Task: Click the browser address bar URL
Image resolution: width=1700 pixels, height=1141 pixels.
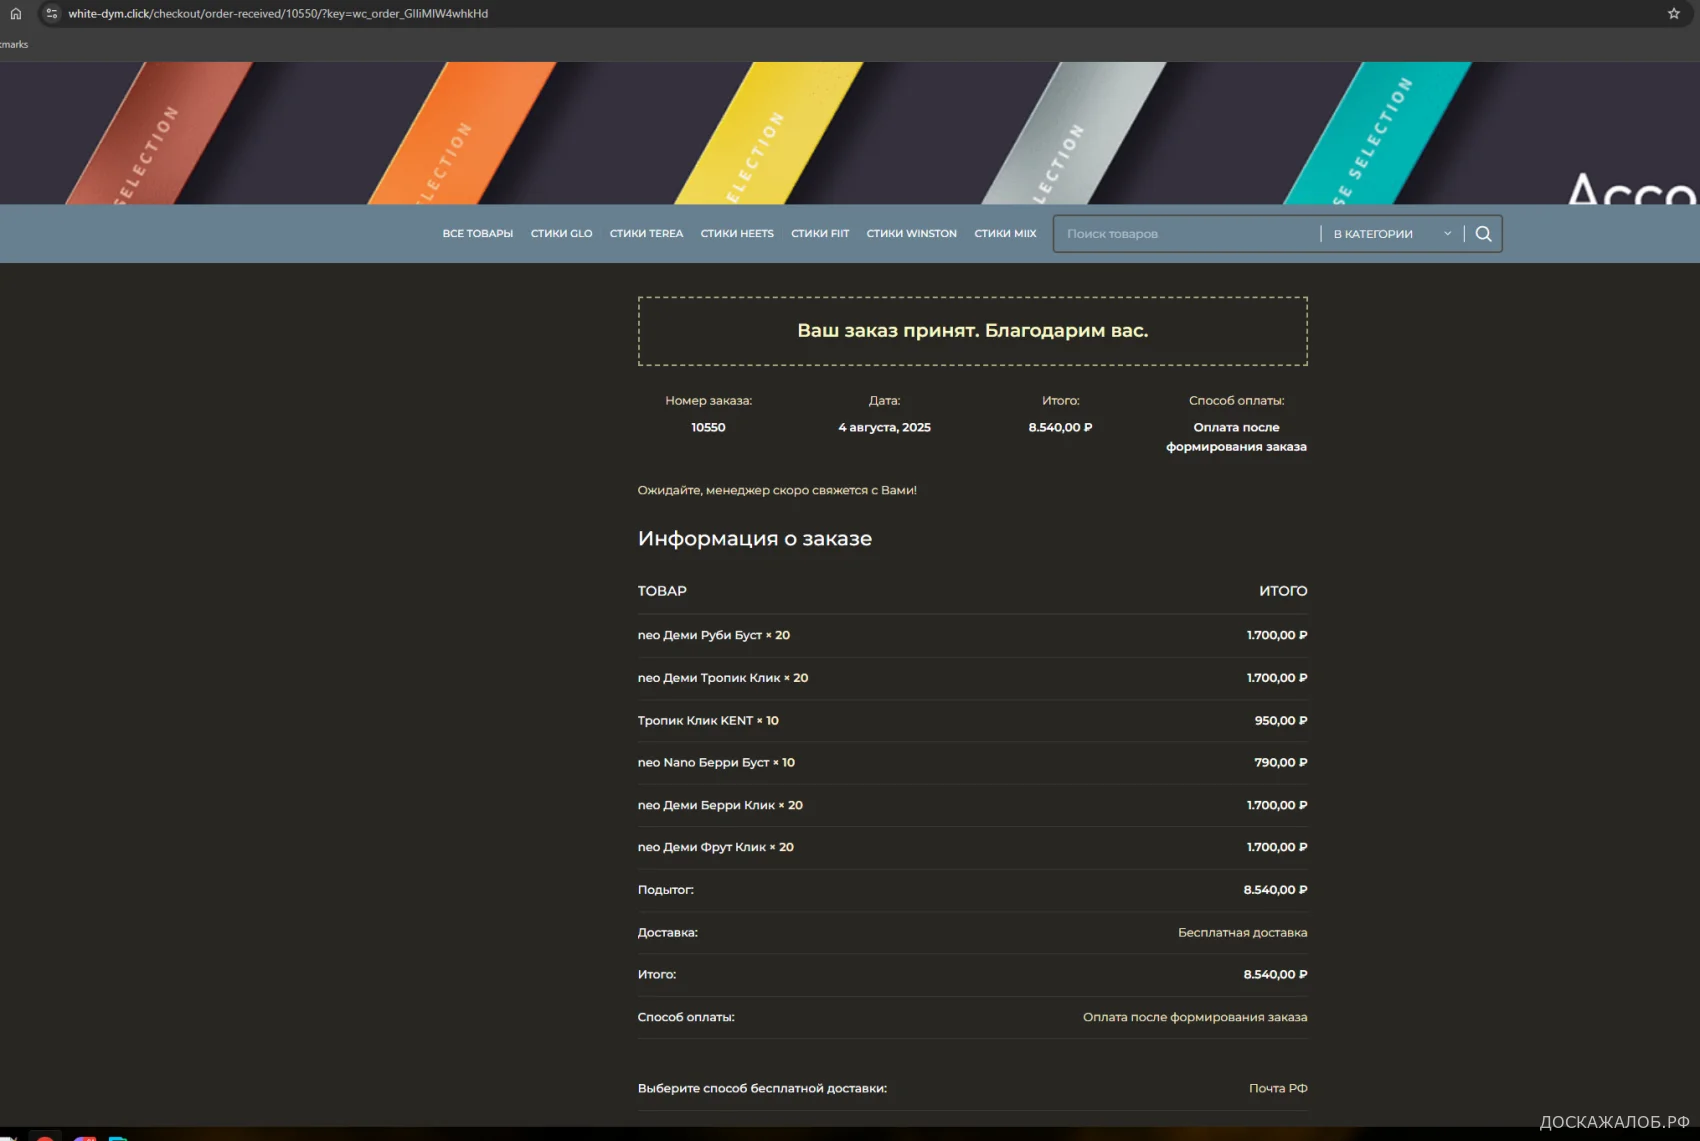Action: tap(278, 14)
